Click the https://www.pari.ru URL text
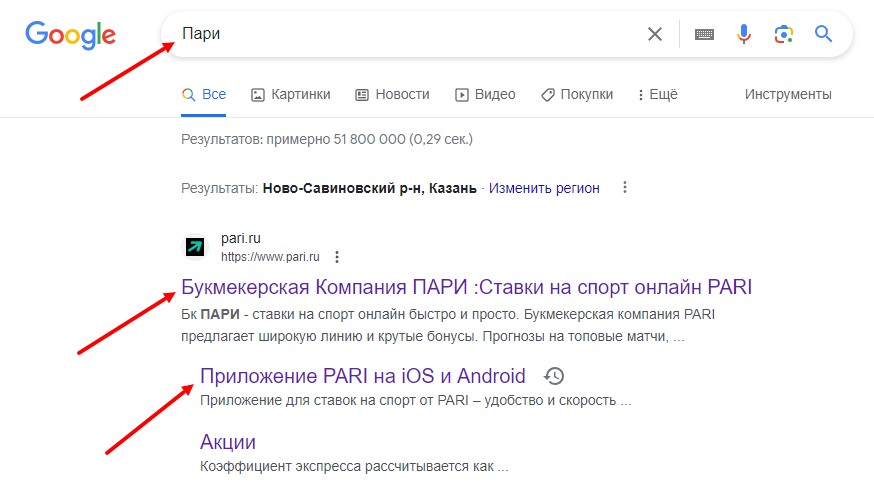 tap(270, 257)
